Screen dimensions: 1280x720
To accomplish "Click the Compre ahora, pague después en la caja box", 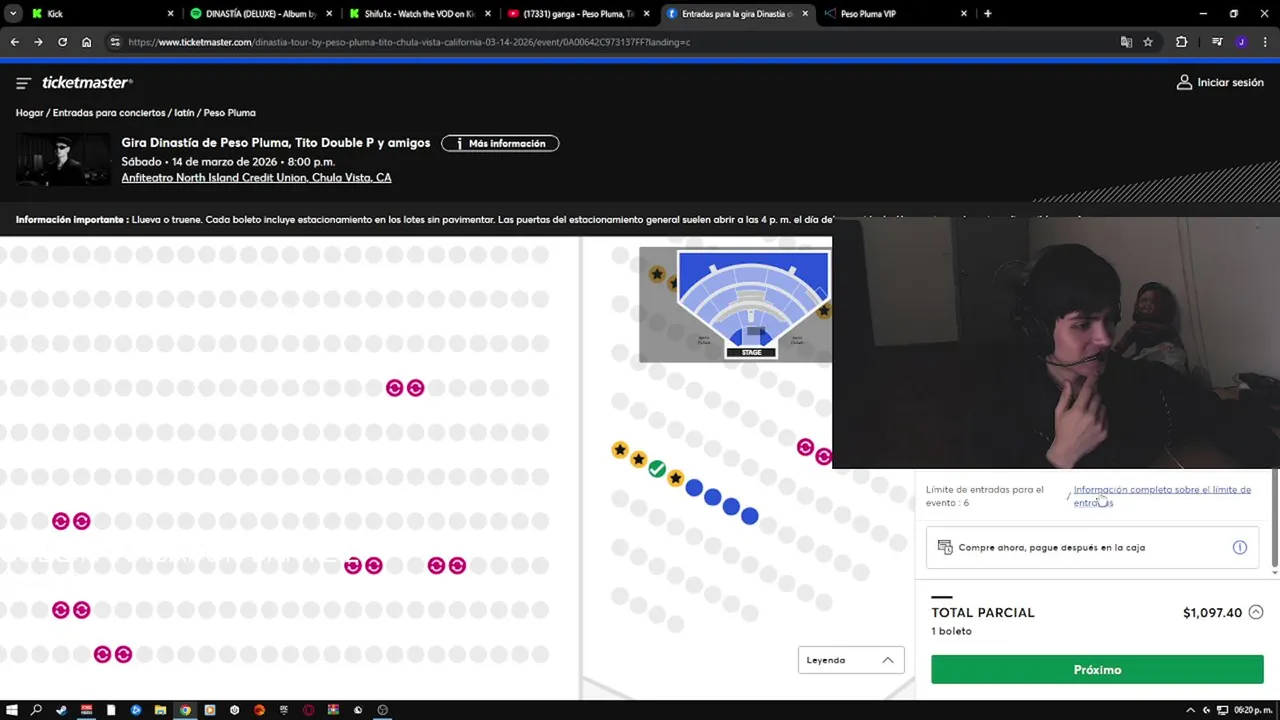I will pyautogui.click(x=1092, y=547).
